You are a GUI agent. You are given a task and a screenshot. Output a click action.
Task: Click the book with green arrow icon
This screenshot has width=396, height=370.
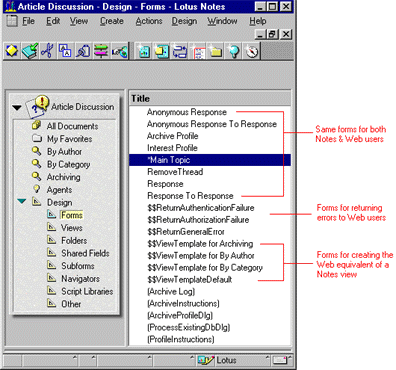click(30, 51)
